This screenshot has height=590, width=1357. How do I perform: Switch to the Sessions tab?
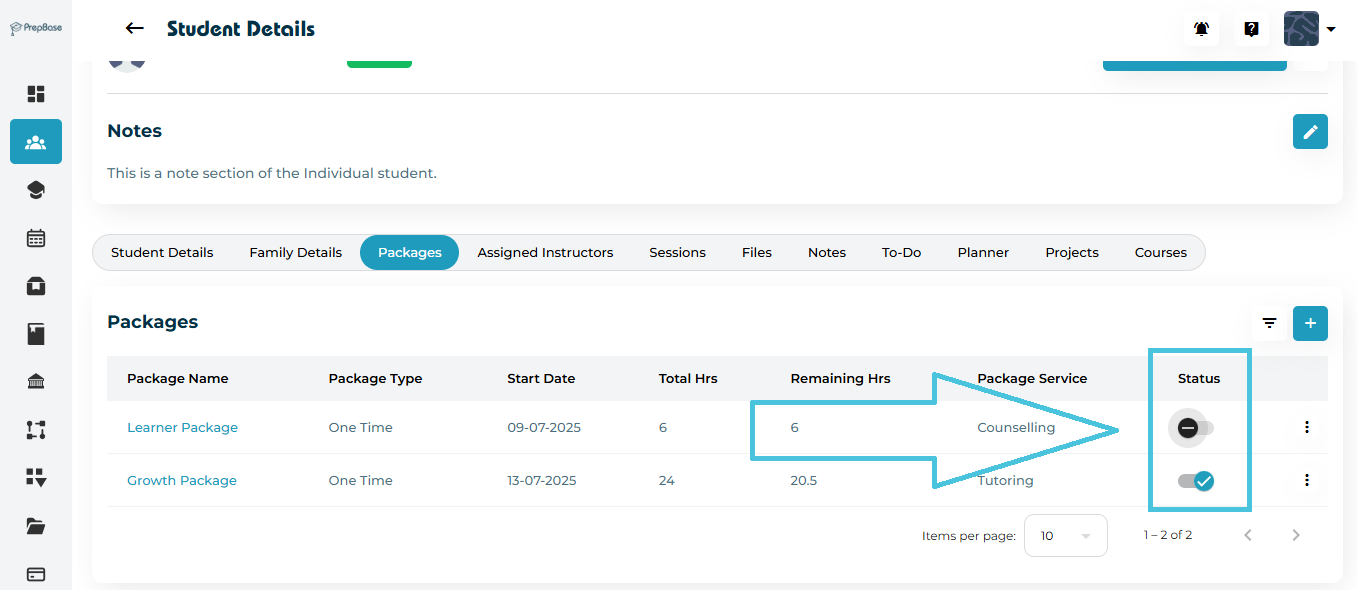click(x=677, y=253)
